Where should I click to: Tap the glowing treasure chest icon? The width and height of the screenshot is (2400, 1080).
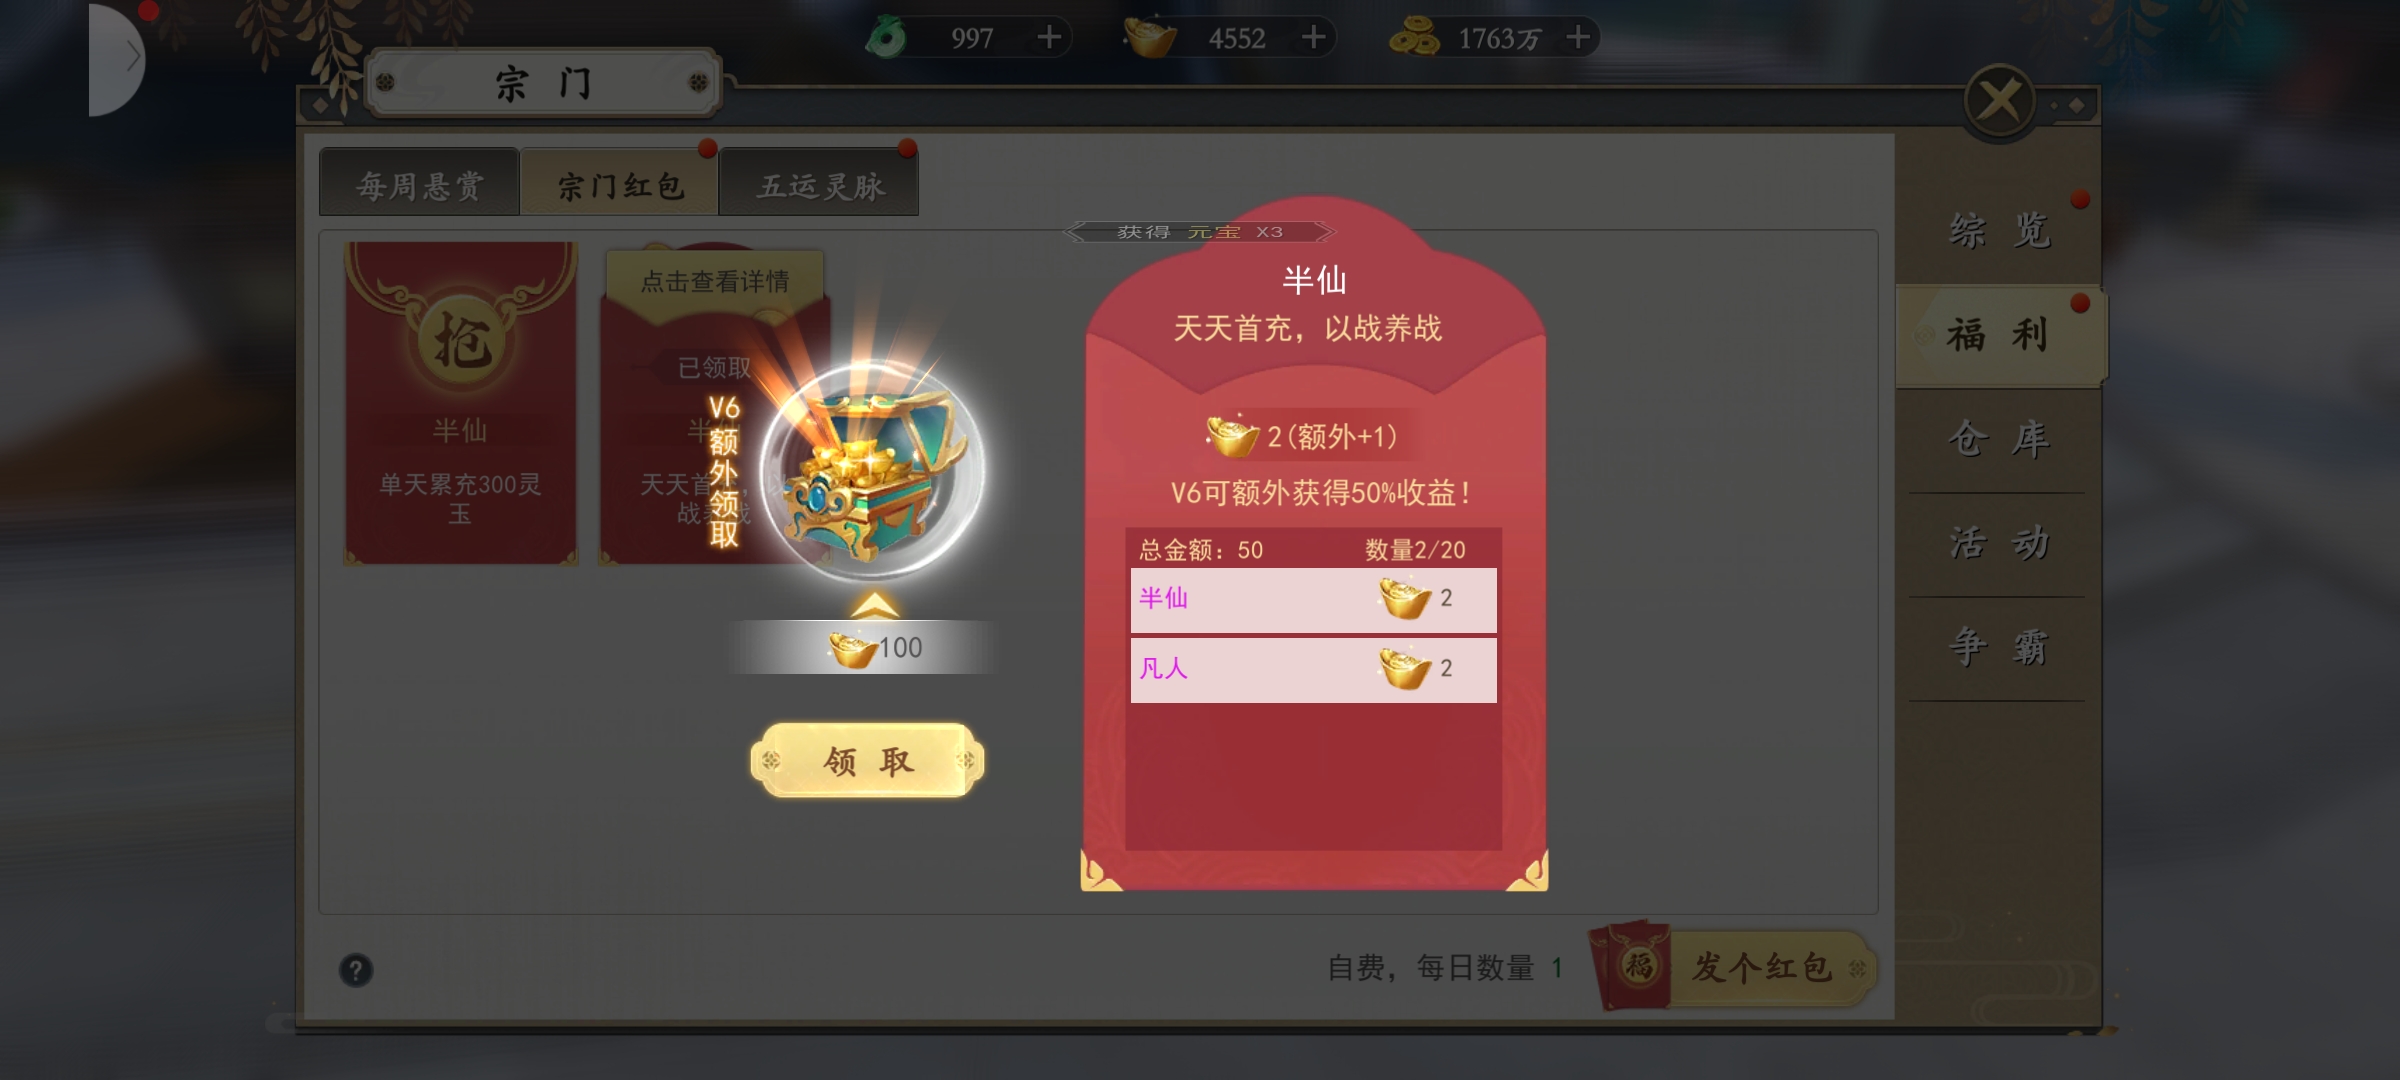[871, 470]
